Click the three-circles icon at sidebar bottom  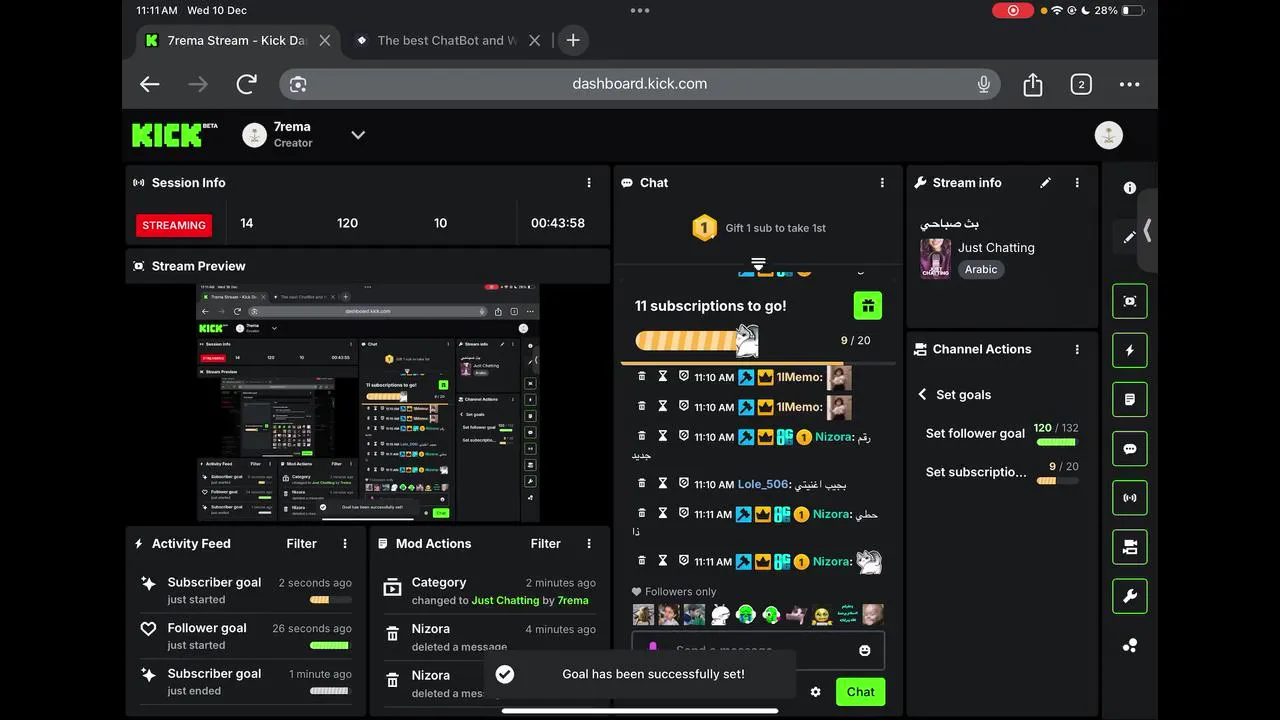(1130, 646)
